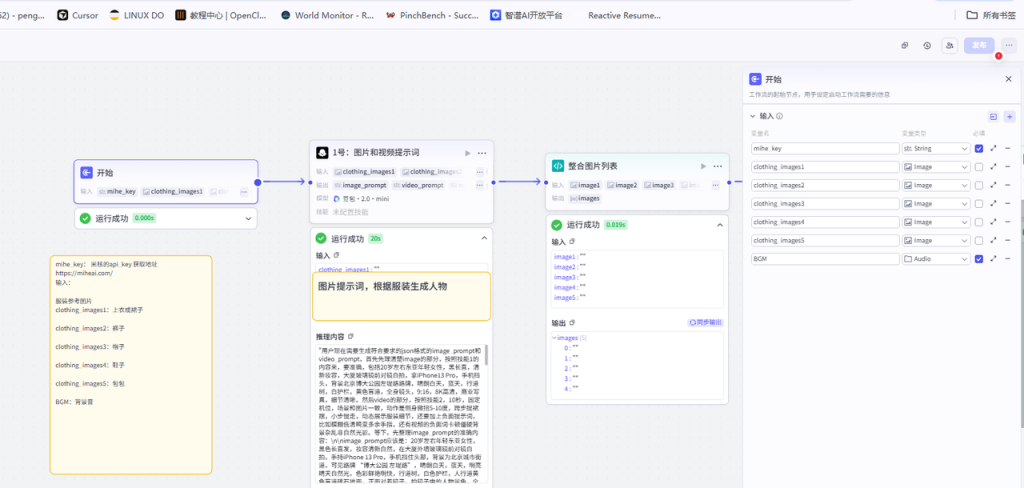
Task: Open type dropdown for clothing_images1
Action: point(936,167)
